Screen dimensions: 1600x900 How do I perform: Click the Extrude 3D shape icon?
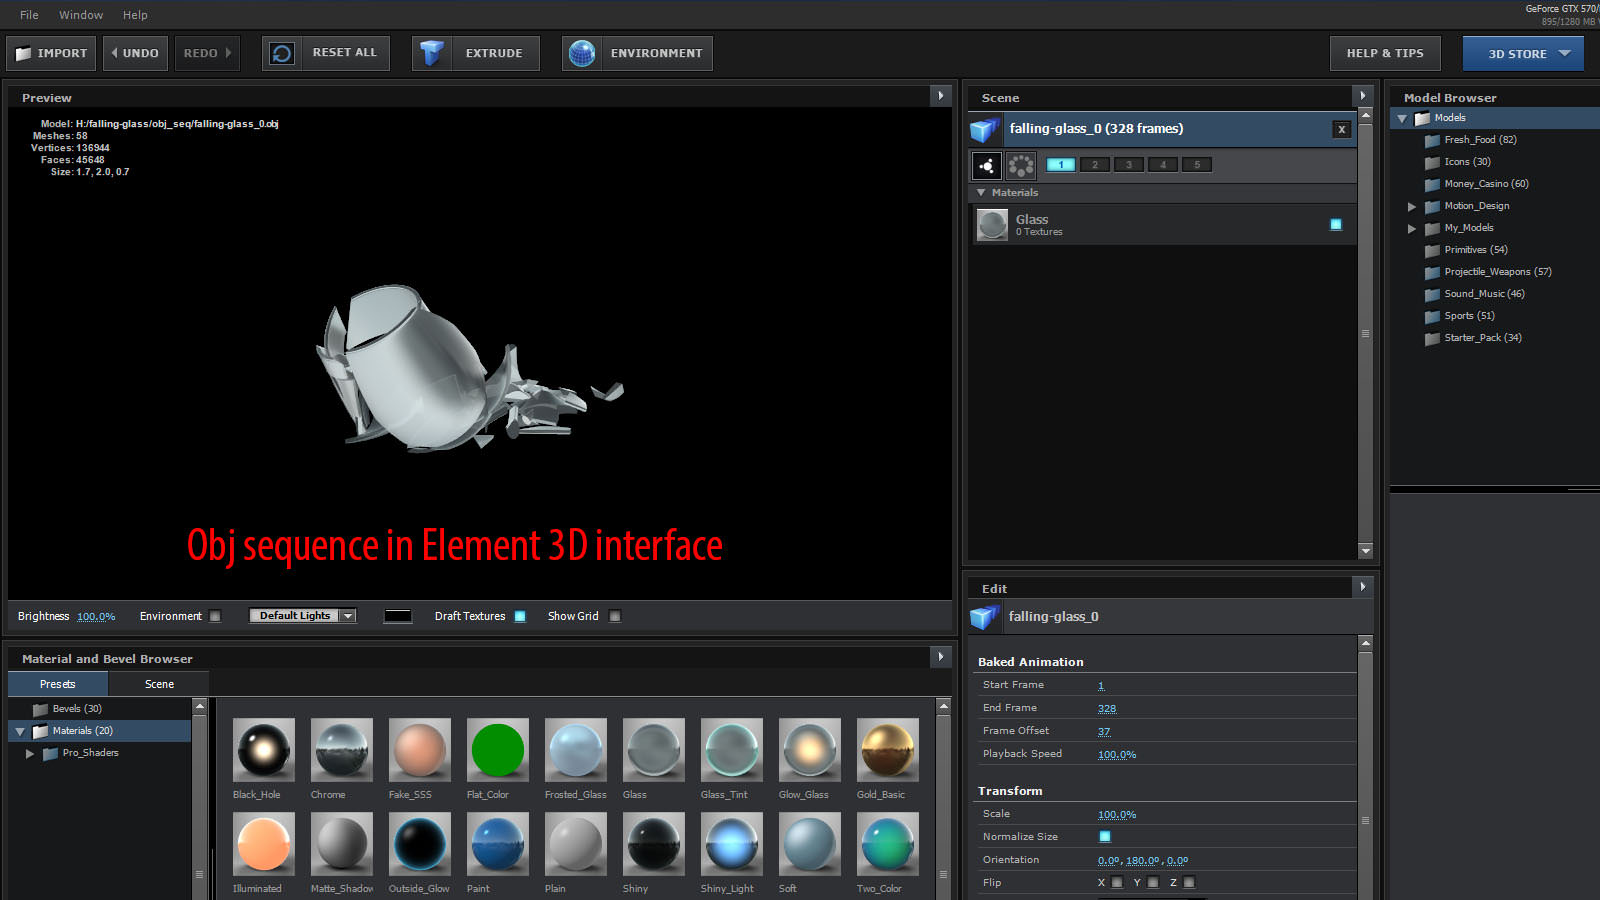432,53
